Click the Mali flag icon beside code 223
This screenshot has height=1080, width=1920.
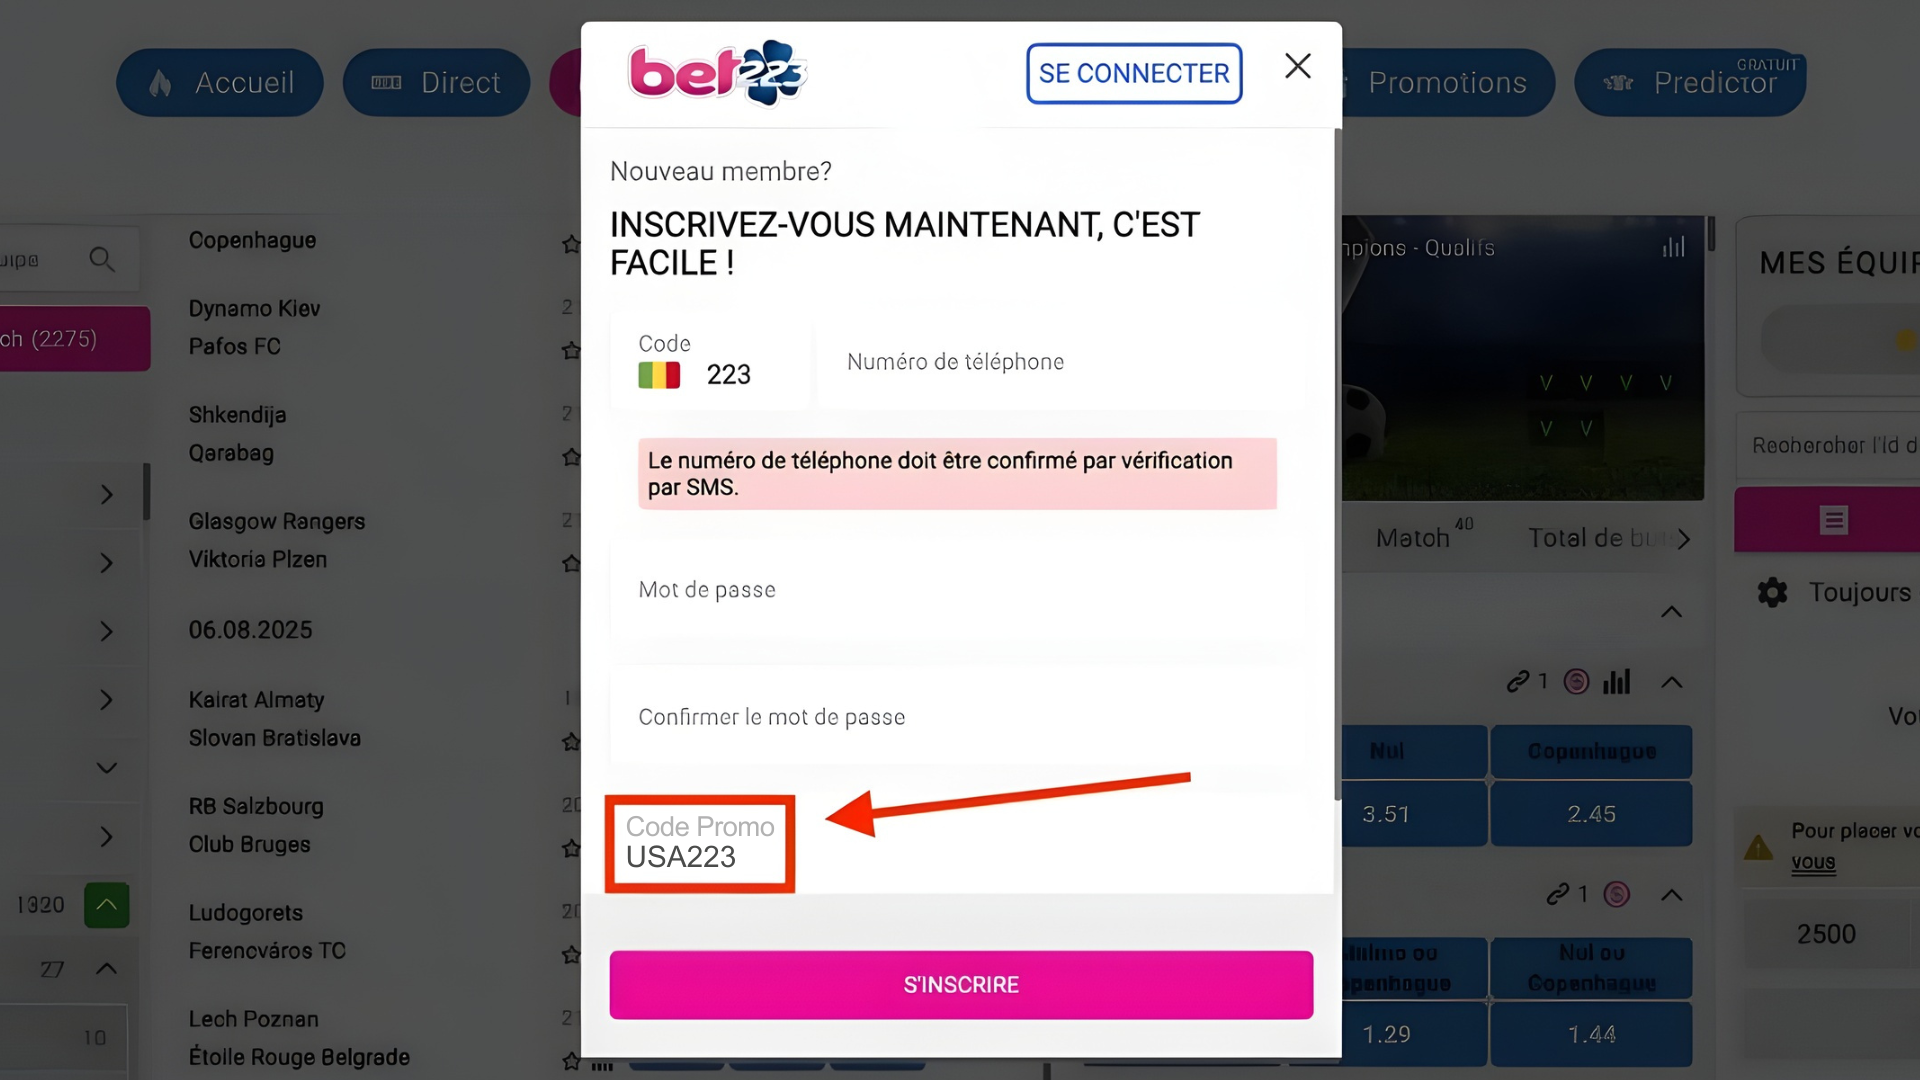659,375
